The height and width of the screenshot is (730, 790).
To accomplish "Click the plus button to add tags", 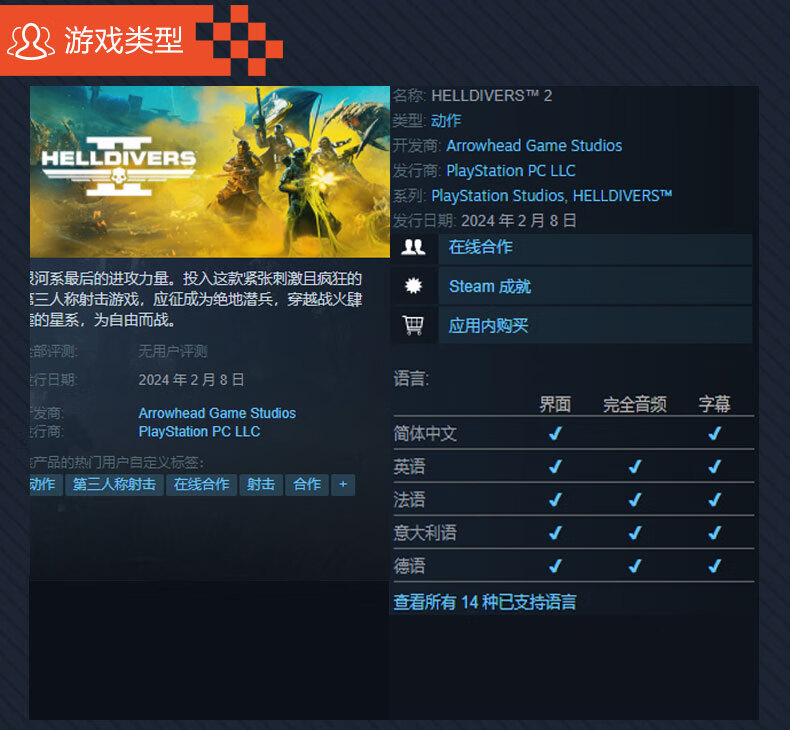I will pyautogui.click(x=343, y=485).
